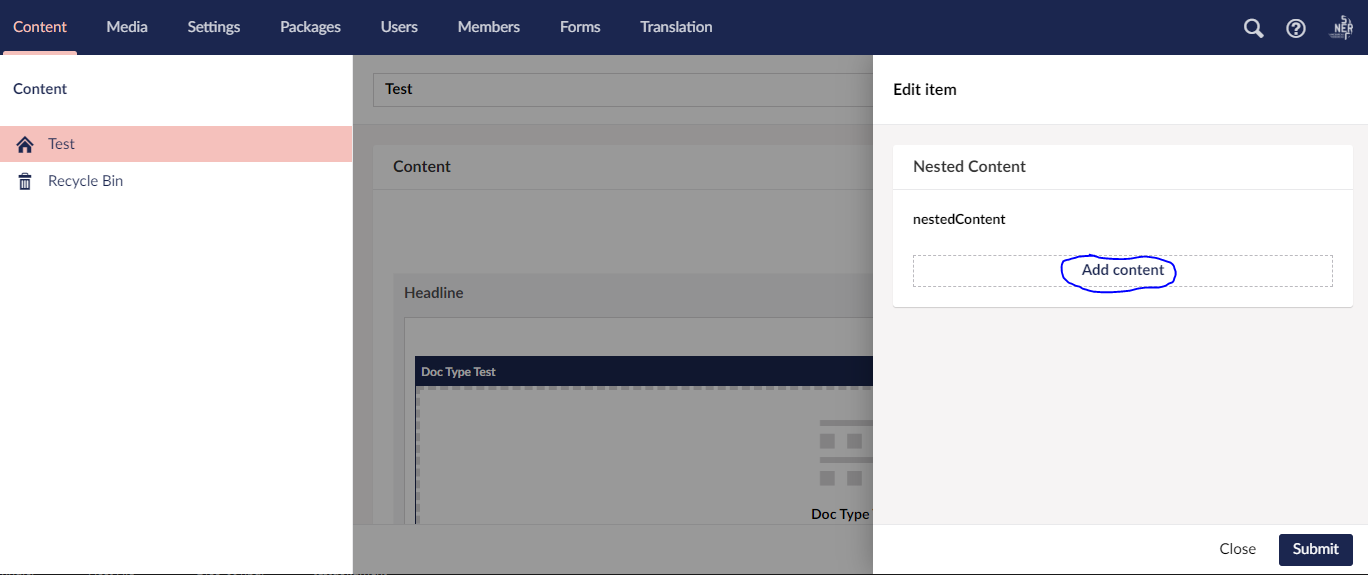
Task: Click the Recycle Bin trash icon
Action: pyautogui.click(x=25, y=182)
